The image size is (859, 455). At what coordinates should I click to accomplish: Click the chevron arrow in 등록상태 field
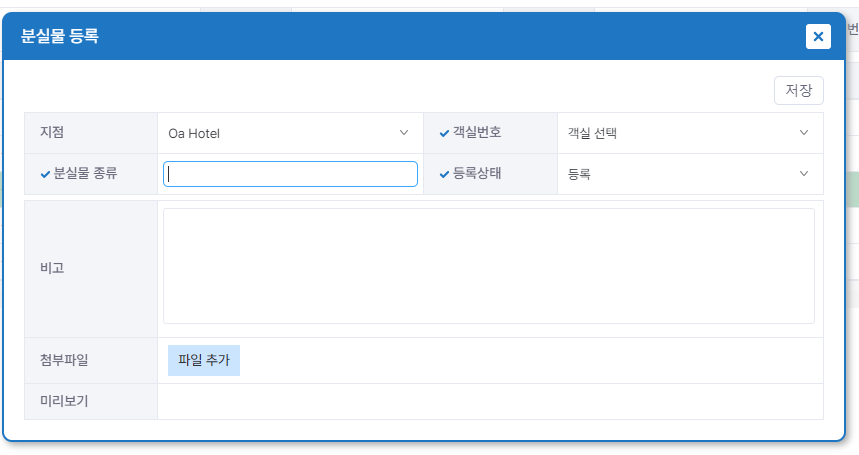tap(804, 174)
